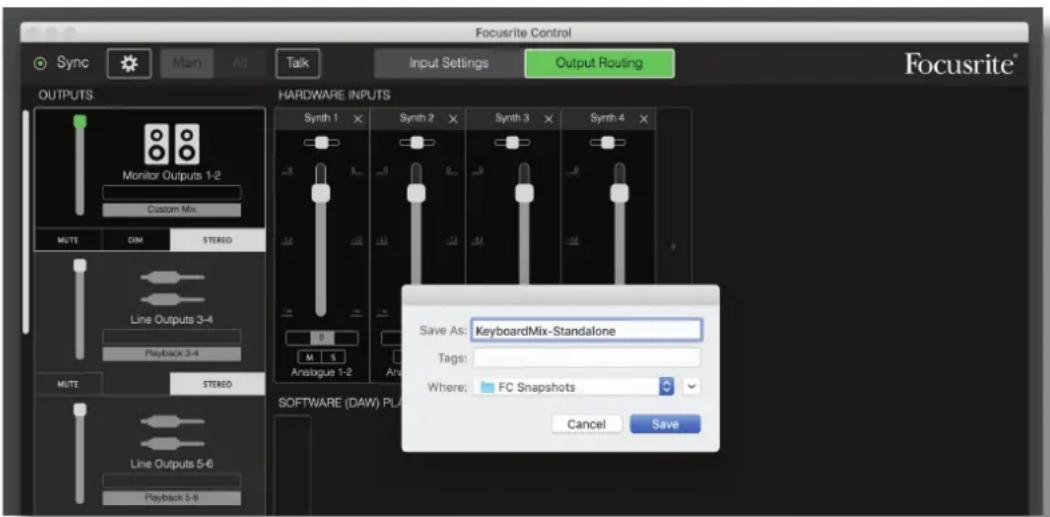
Task: Click the Sync status indicator
Action: [40, 64]
